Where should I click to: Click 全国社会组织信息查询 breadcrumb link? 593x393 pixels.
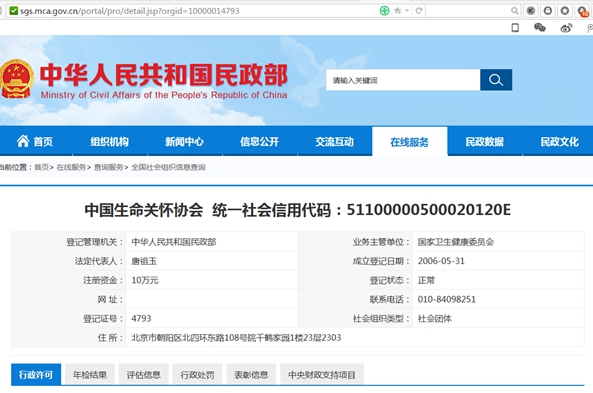click(x=168, y=167)
